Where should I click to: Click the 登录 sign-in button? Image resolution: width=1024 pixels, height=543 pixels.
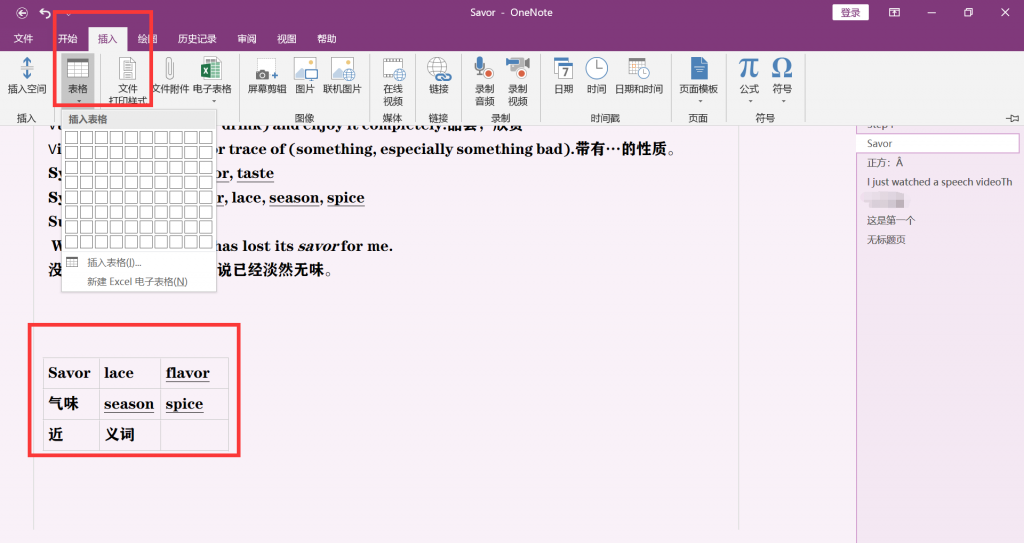[850, 12]
